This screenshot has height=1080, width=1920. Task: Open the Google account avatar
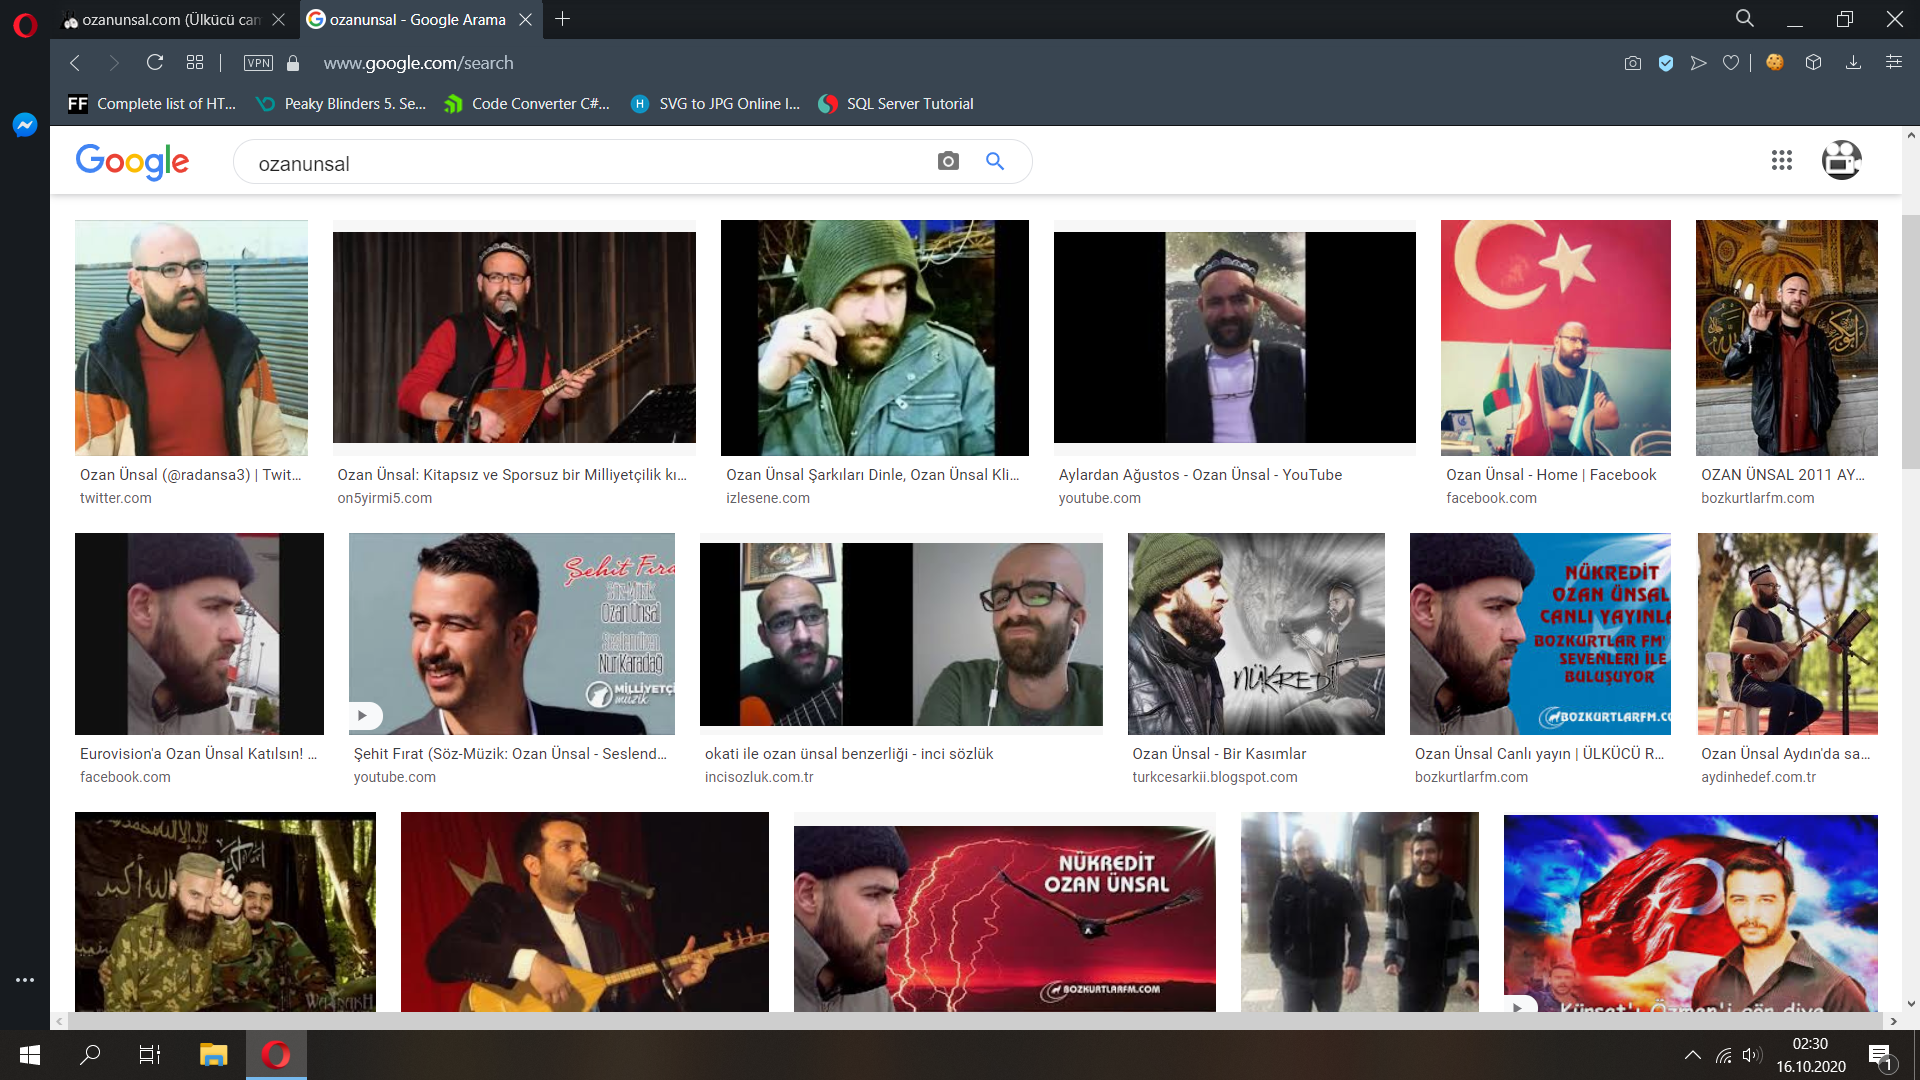click(x=1841, y=160)
